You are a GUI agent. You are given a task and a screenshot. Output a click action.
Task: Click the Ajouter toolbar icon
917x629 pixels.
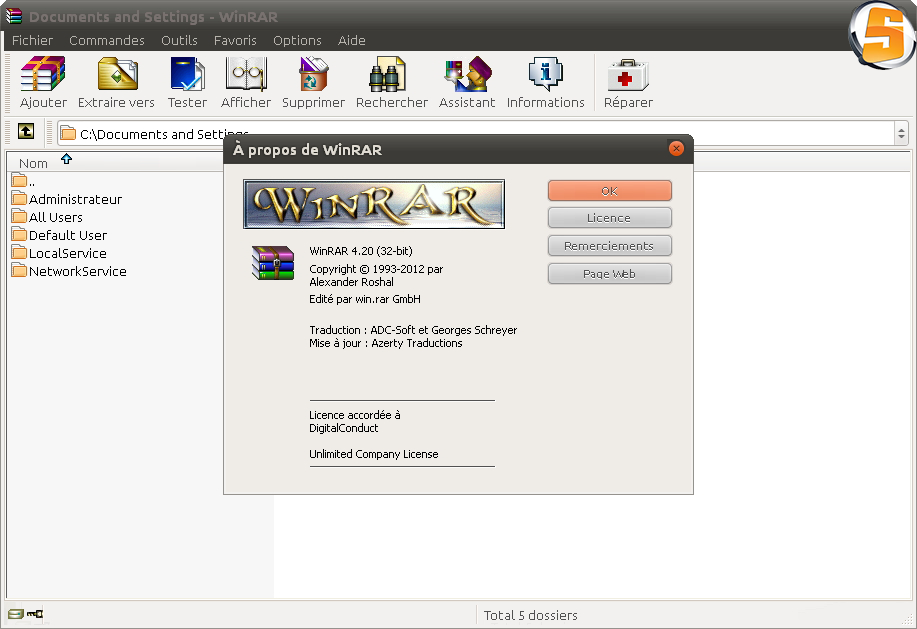[43, 74]
